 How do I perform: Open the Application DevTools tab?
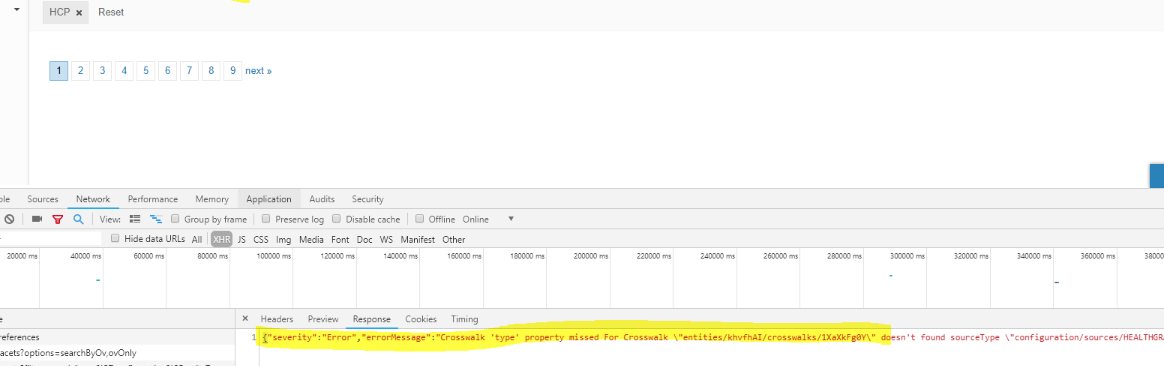[269, 199]
